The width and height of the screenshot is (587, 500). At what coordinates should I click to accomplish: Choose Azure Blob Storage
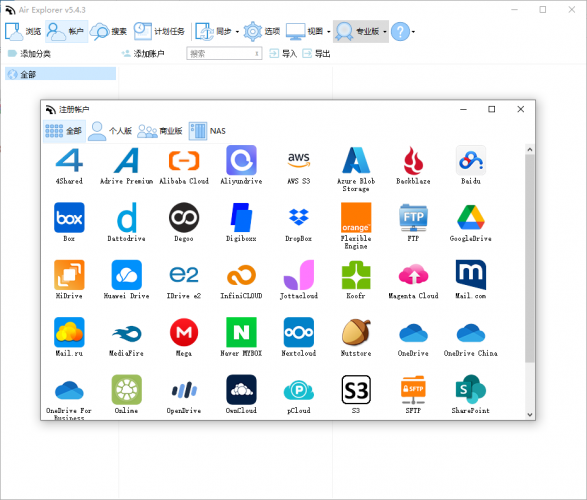(356, 161)
